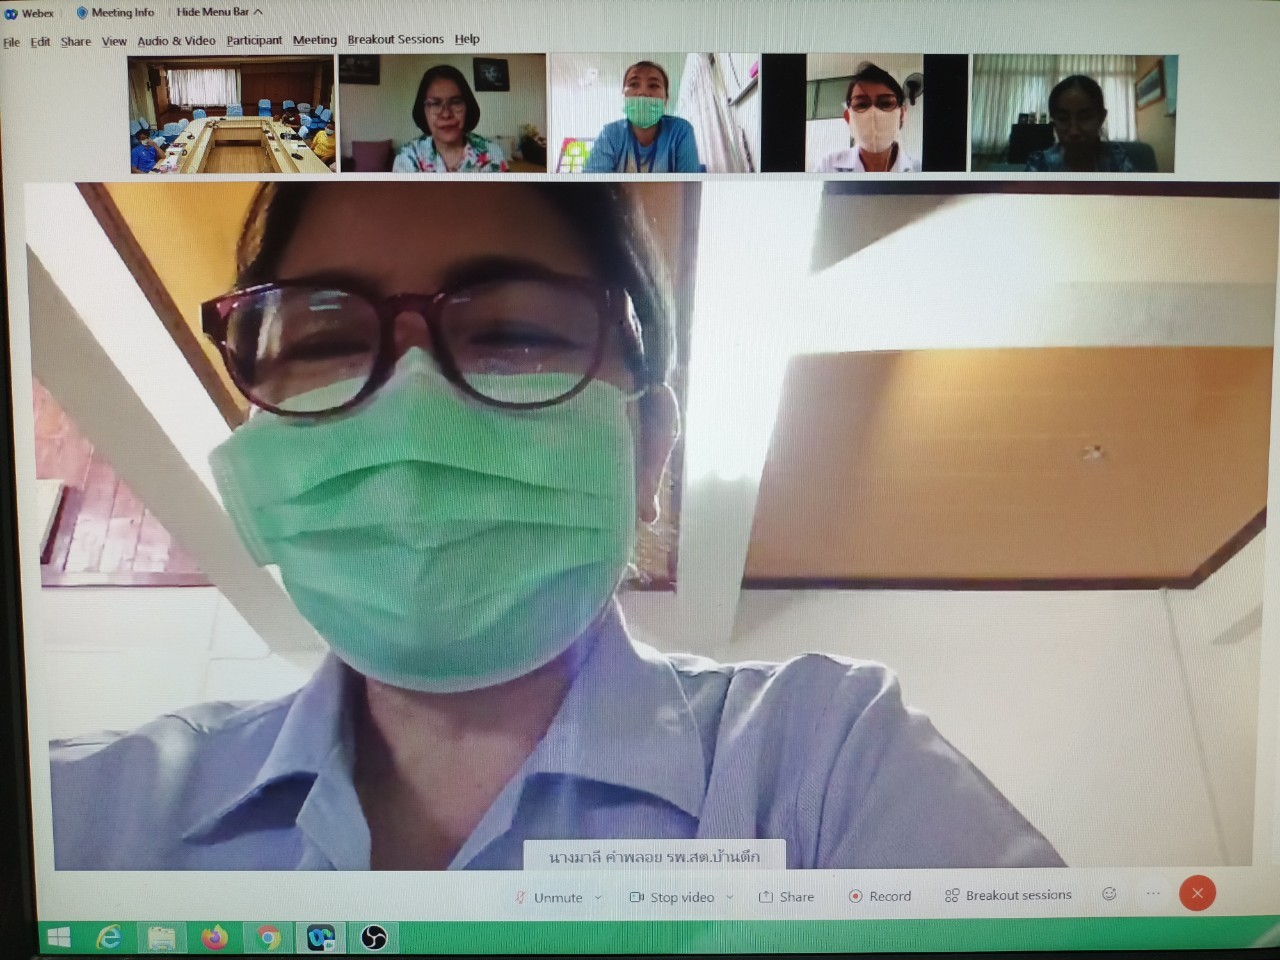Open OBS Studio from the taskbar
The width and height of the screenshot is (1280, 960).
[373, 937]
